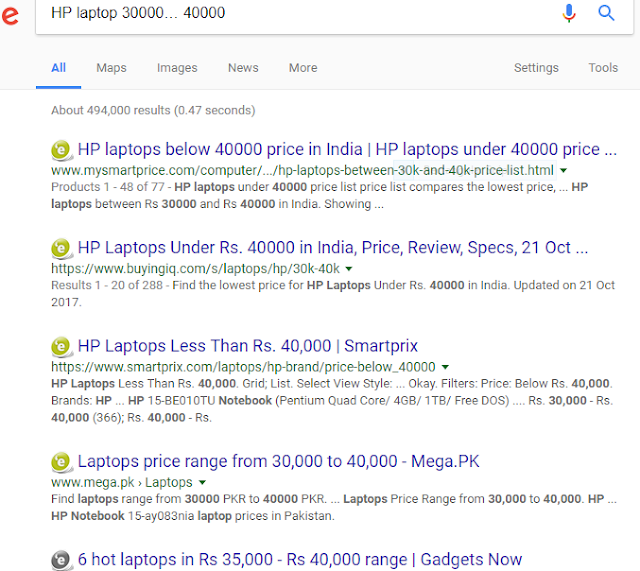
Task: Switch to the Images tab
Action: (177, 68)
